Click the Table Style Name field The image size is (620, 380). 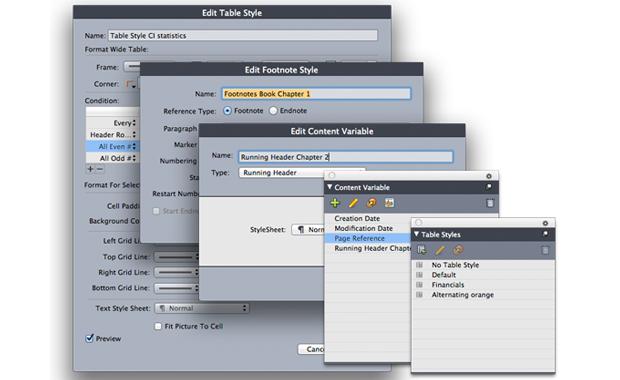(x=243, y=36)
